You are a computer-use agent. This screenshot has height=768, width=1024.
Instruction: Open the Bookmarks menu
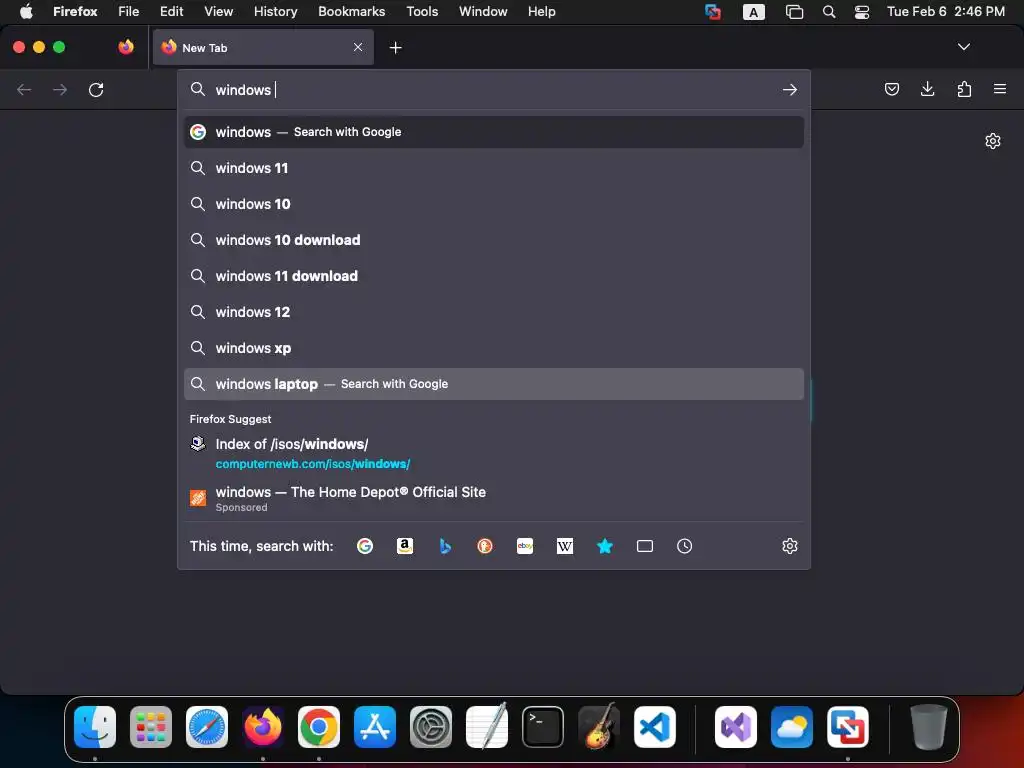[x=351, y=11]
